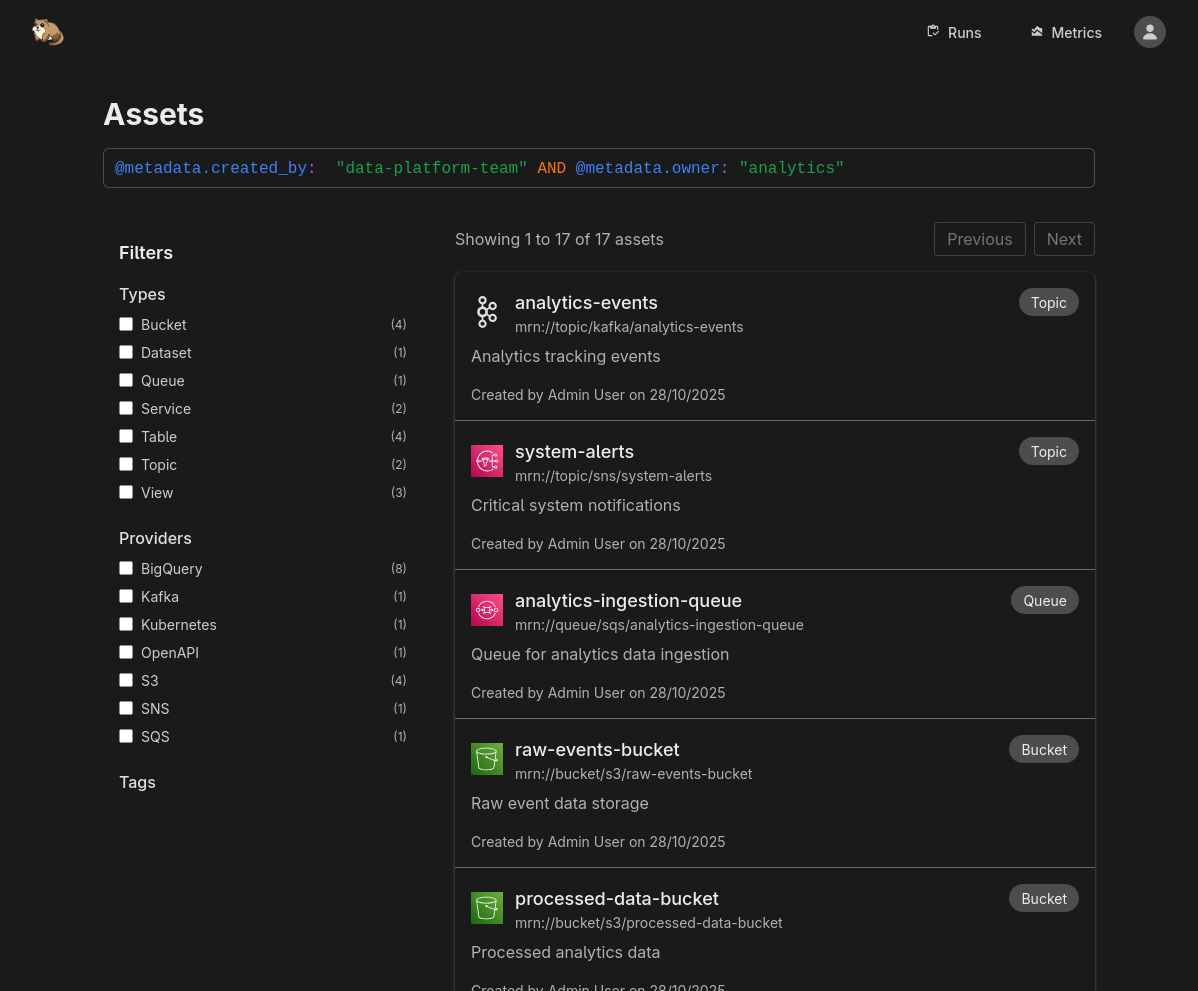Check the BigQuery provider filter
Screen dimensions: 1198x991
(126, 567)
